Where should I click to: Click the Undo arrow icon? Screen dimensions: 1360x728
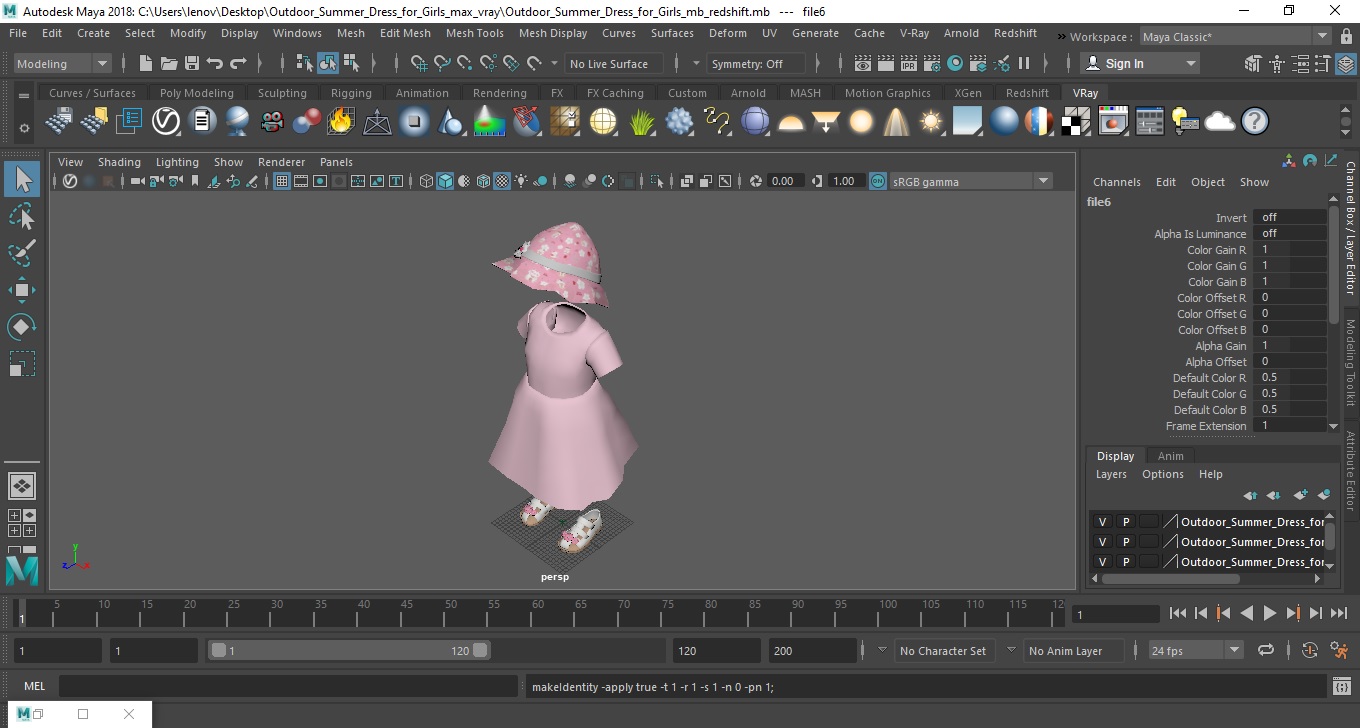[215, 63]
